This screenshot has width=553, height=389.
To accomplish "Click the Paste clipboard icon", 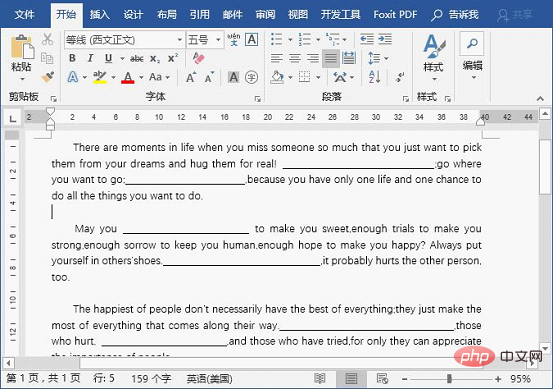I will click(x=22, y=47).
